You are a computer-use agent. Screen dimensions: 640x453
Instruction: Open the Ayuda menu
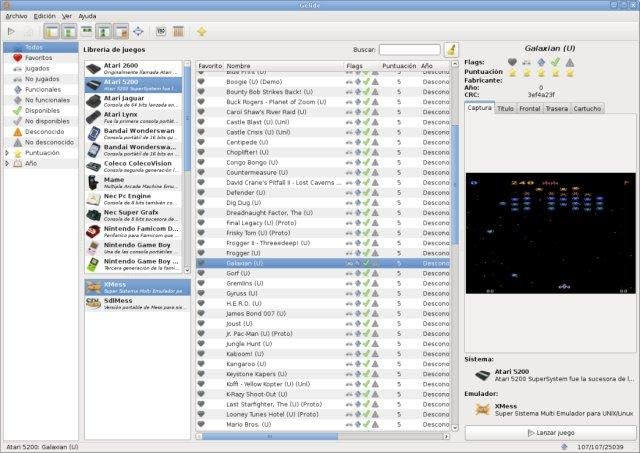(x=87, y=16)
